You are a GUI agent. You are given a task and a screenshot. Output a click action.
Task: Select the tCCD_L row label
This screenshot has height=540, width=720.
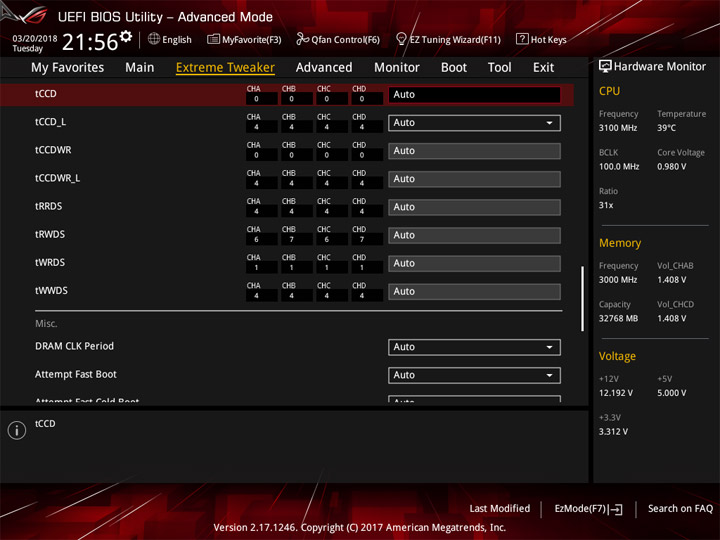pos(51,122)
